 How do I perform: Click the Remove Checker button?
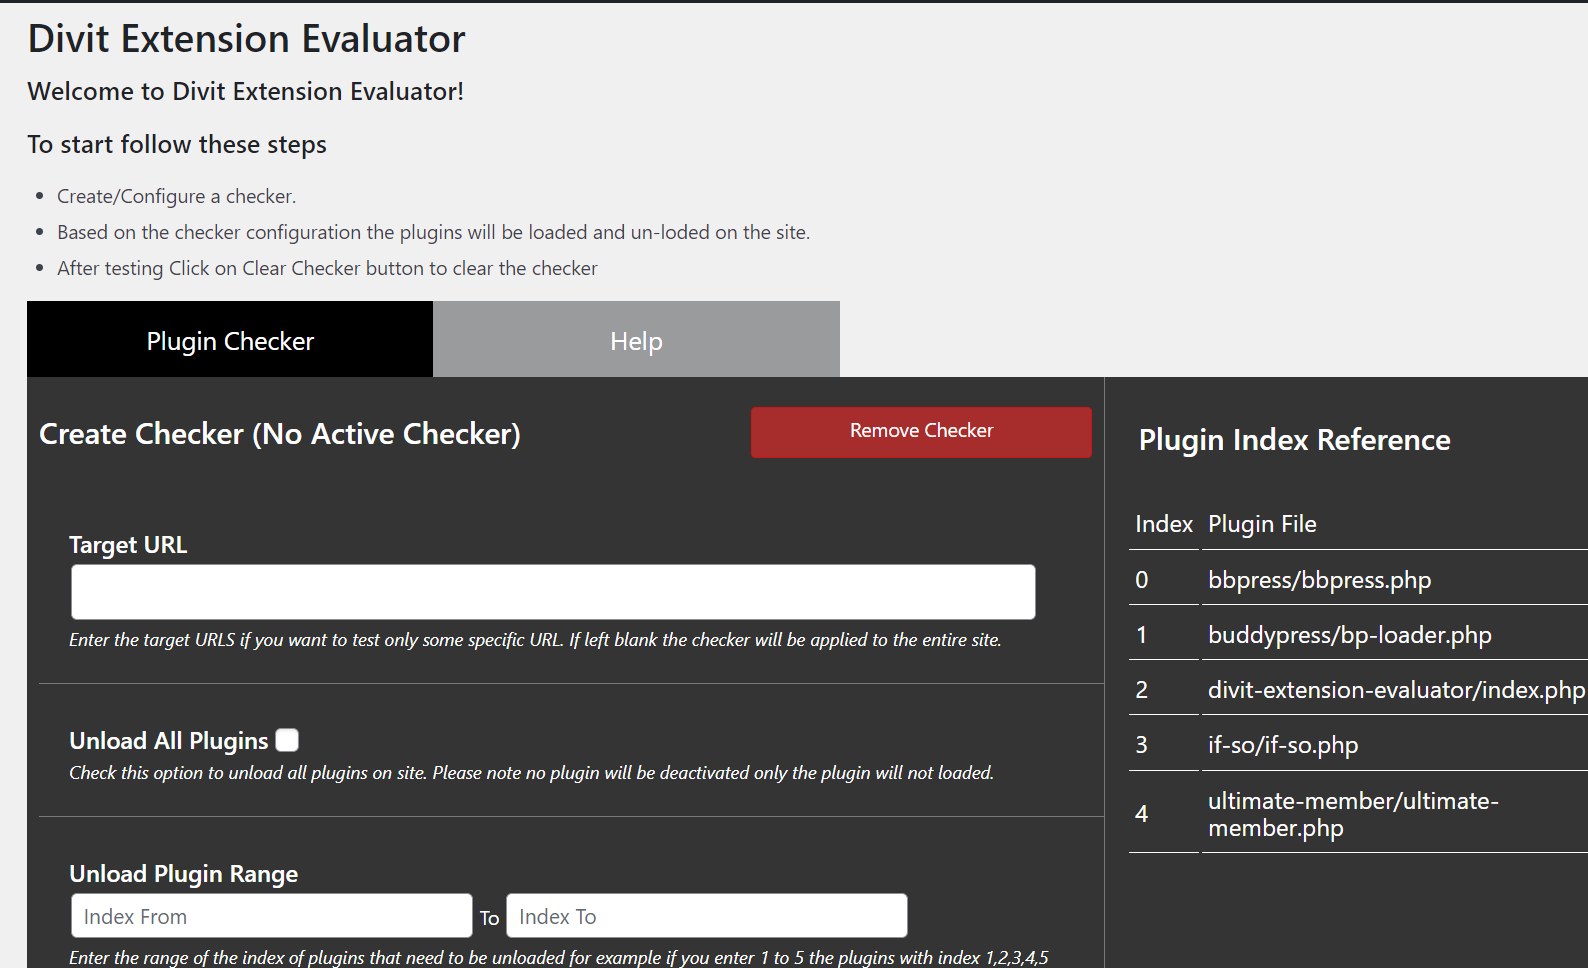pyautogui.click(x=921, y=431)
